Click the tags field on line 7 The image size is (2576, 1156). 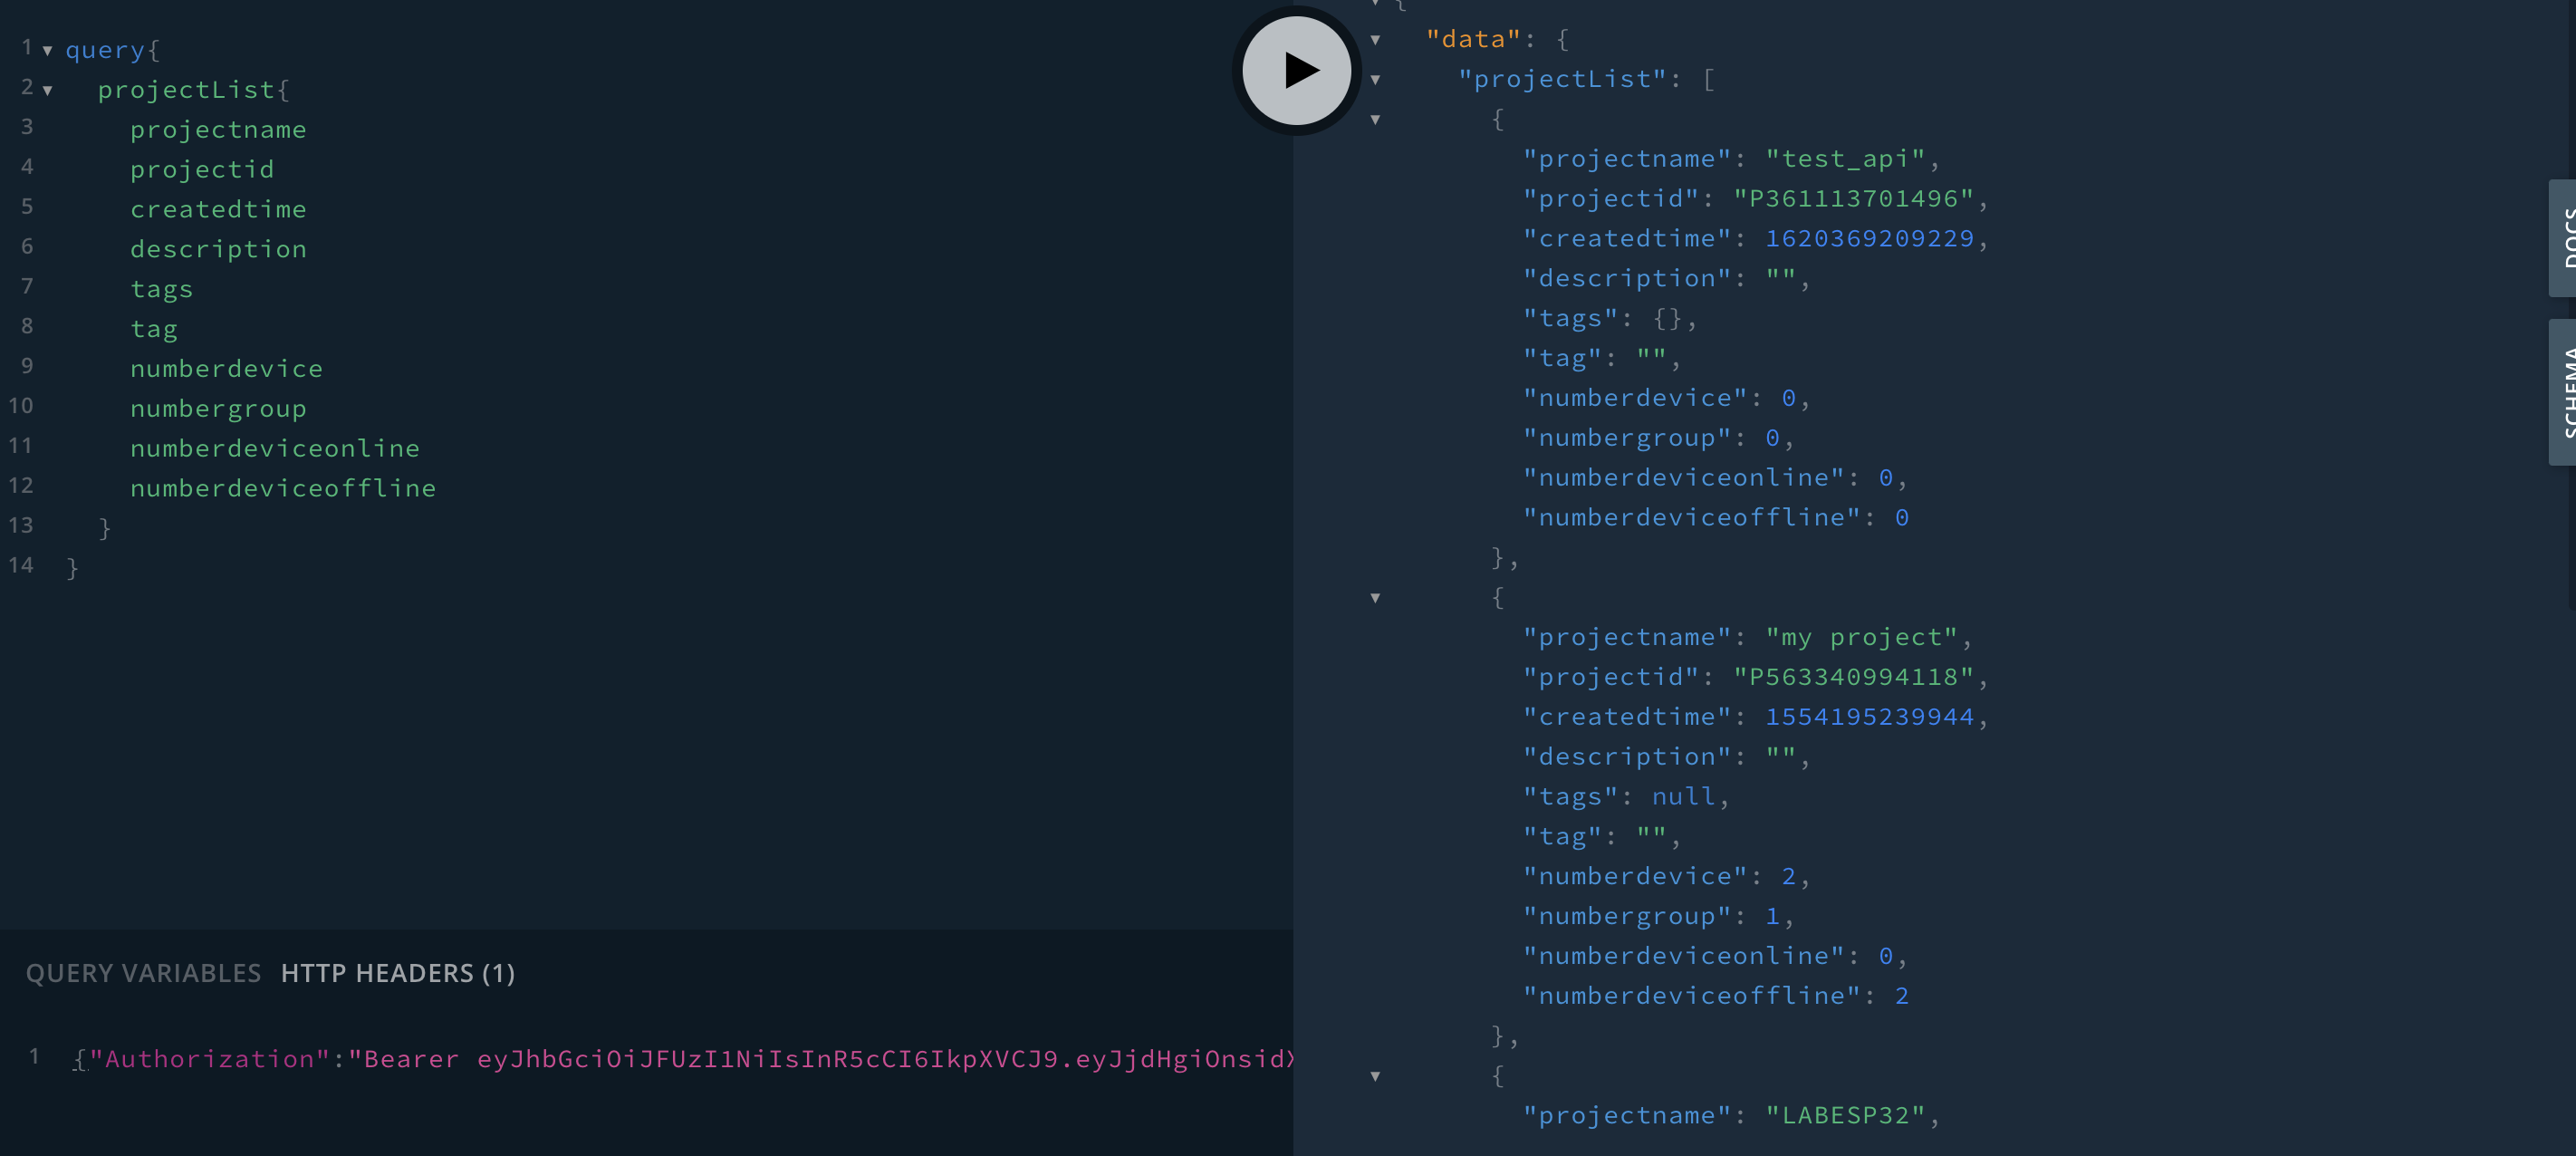pos(161,290)
